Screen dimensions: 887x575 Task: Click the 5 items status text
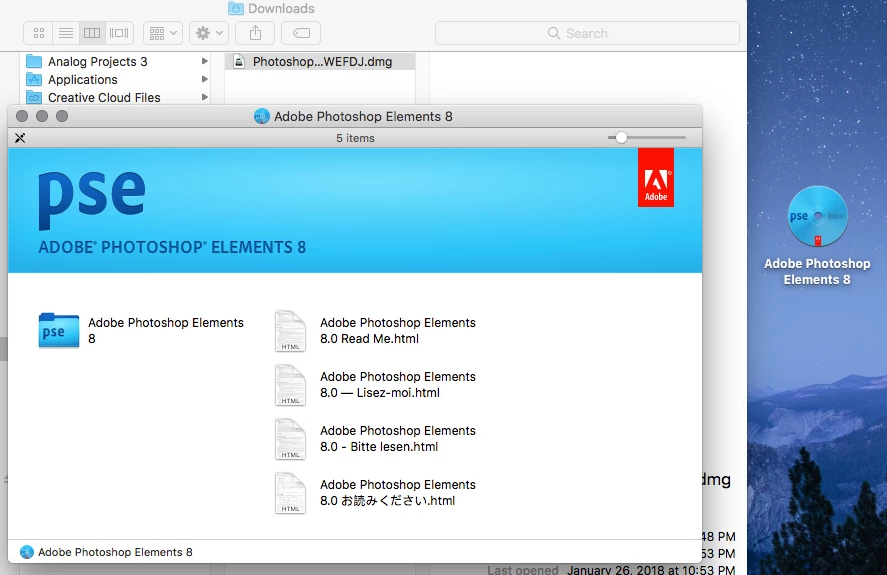[x=355, y=138]
